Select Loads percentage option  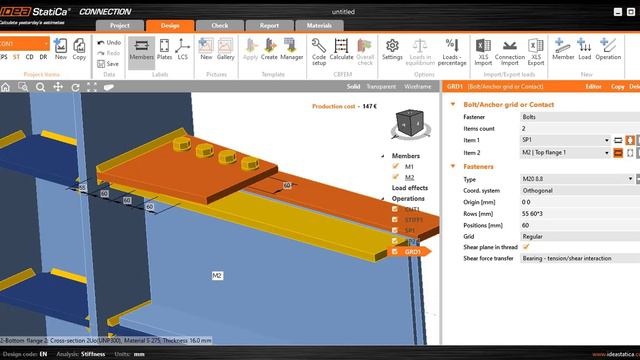tap(452, 52)
